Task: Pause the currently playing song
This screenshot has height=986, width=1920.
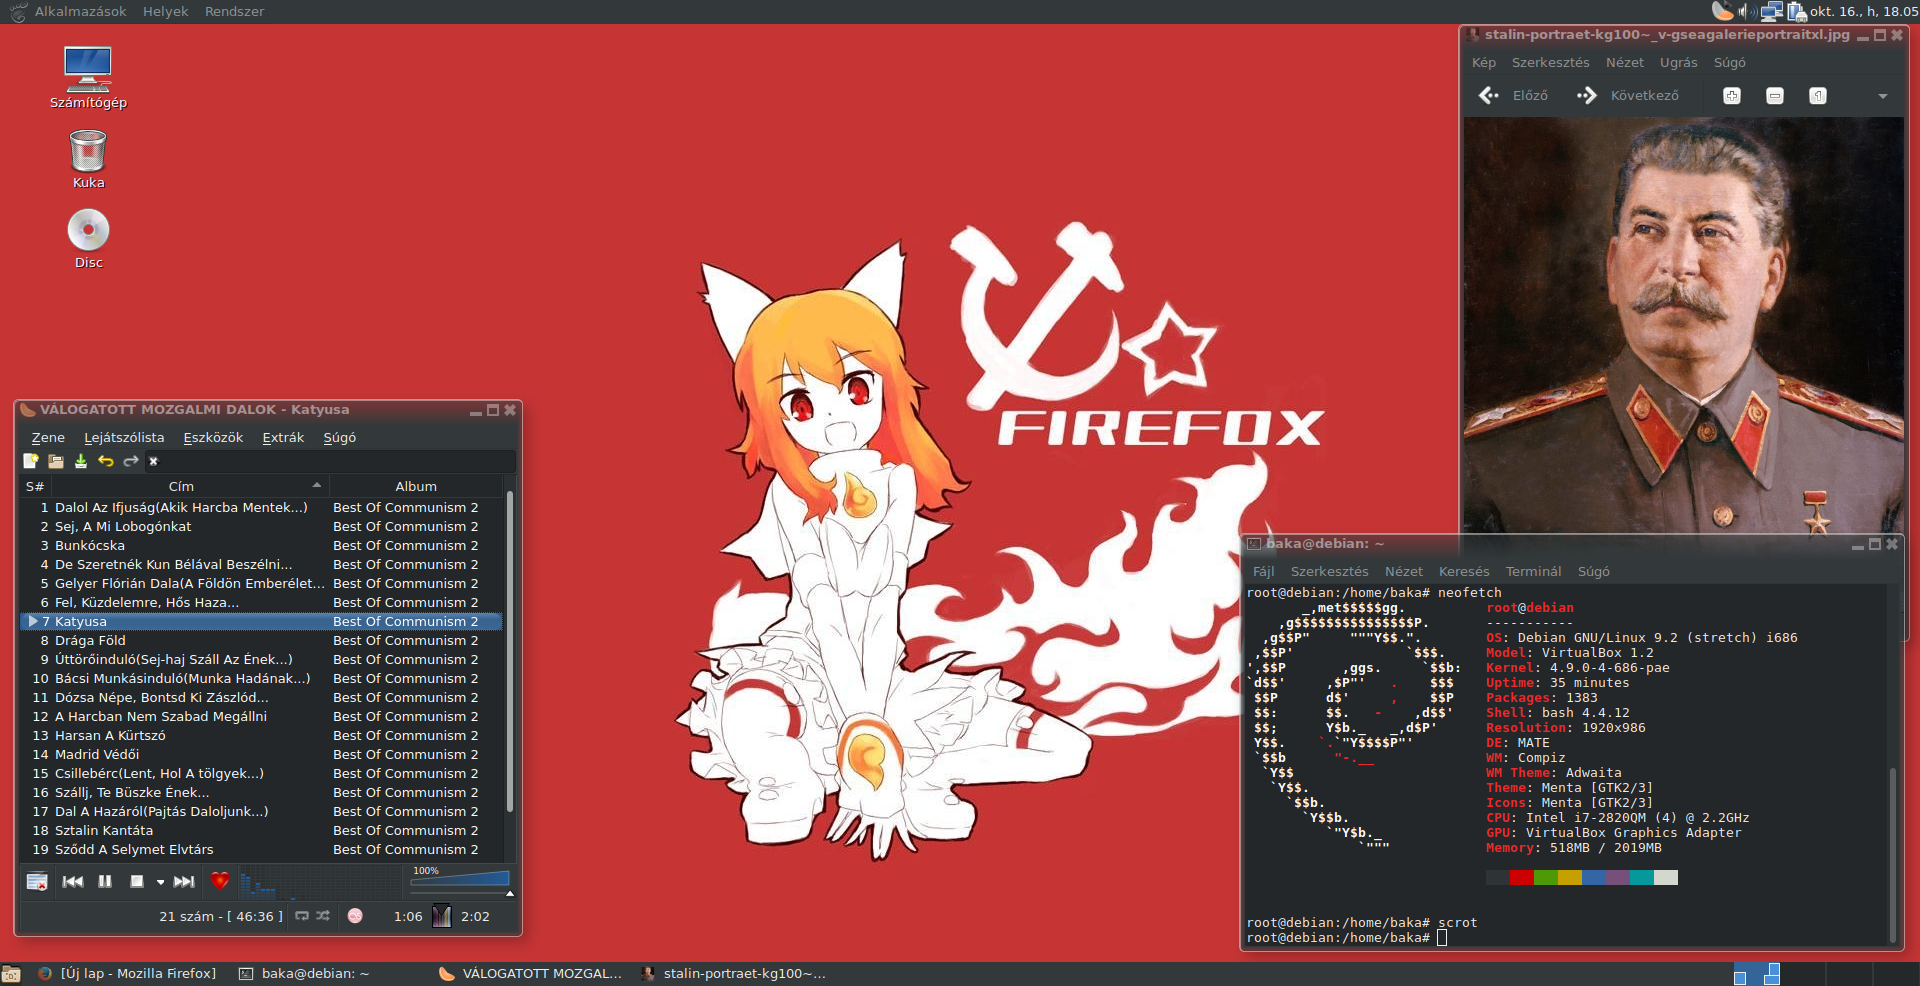Action: click(x=105, y=881)
